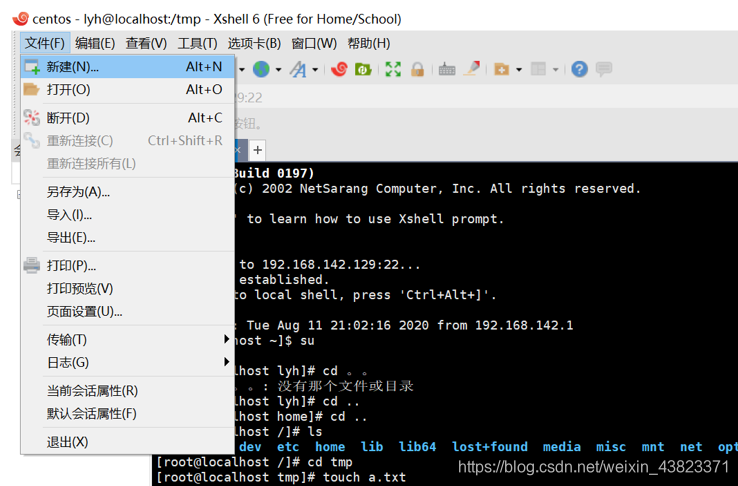Click the font settings icon
Screen dimensions: 738x486
[298, 69]
